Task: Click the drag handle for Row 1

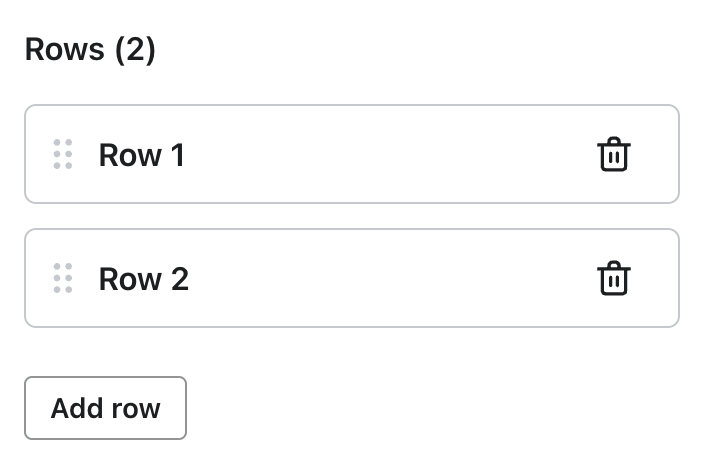Action: [x=63, y=155]
